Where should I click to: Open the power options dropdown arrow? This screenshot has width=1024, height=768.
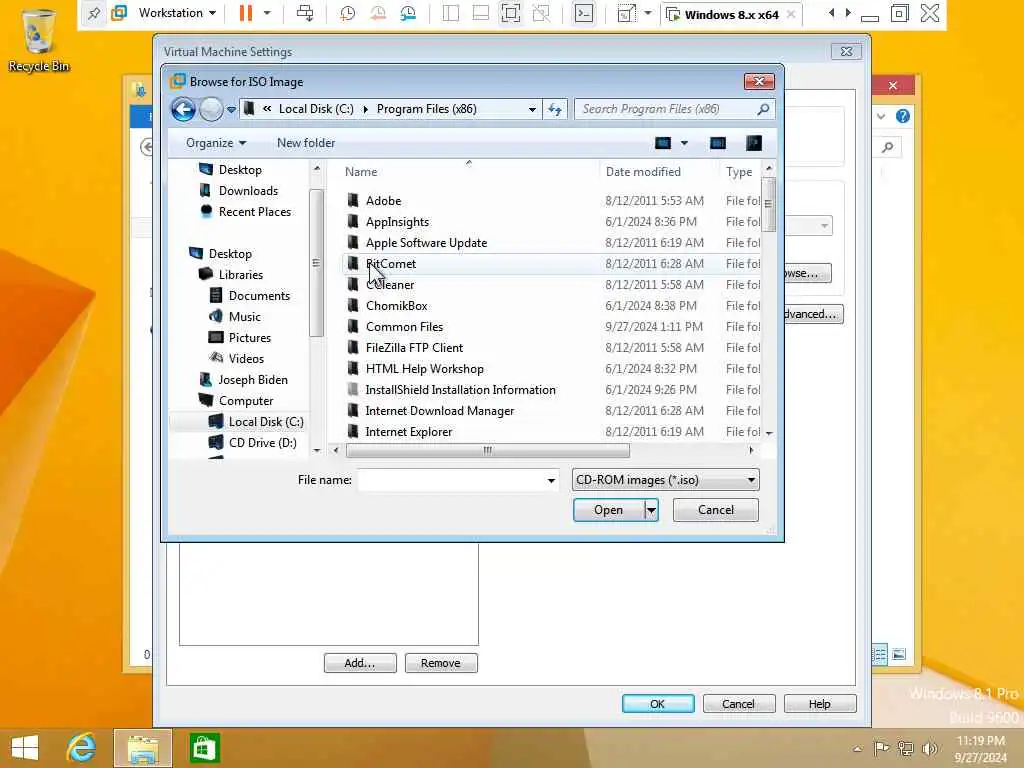click(267, 13)
